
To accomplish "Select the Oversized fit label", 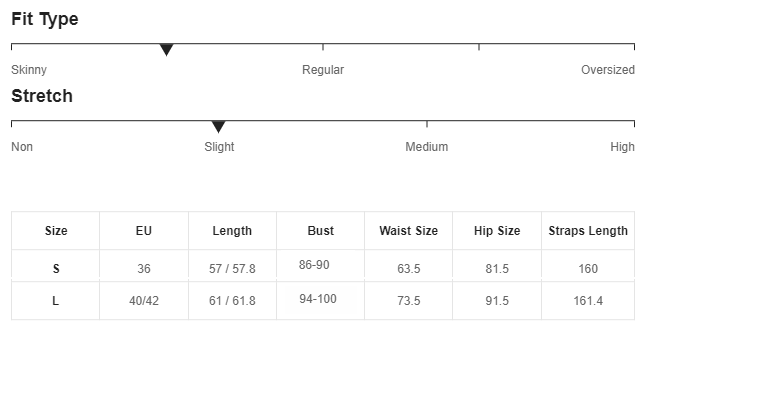I will (608, 70).
